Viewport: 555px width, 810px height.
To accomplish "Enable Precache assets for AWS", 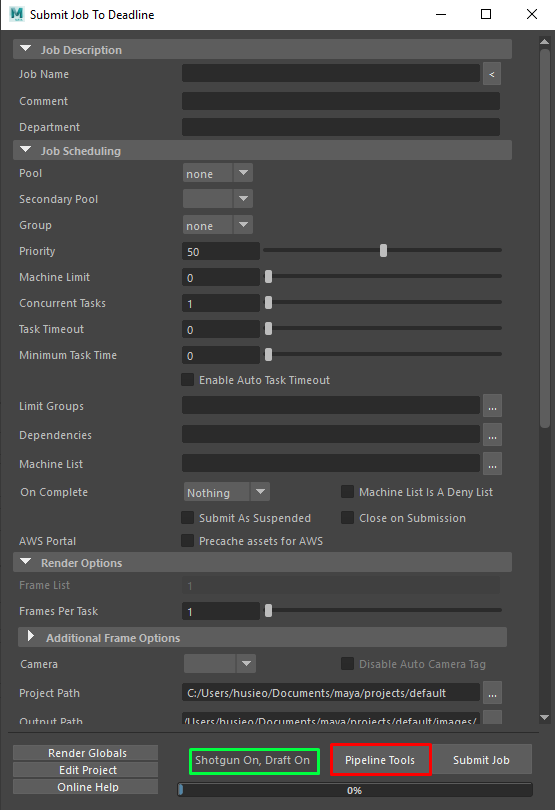I will tap(188, 541).
